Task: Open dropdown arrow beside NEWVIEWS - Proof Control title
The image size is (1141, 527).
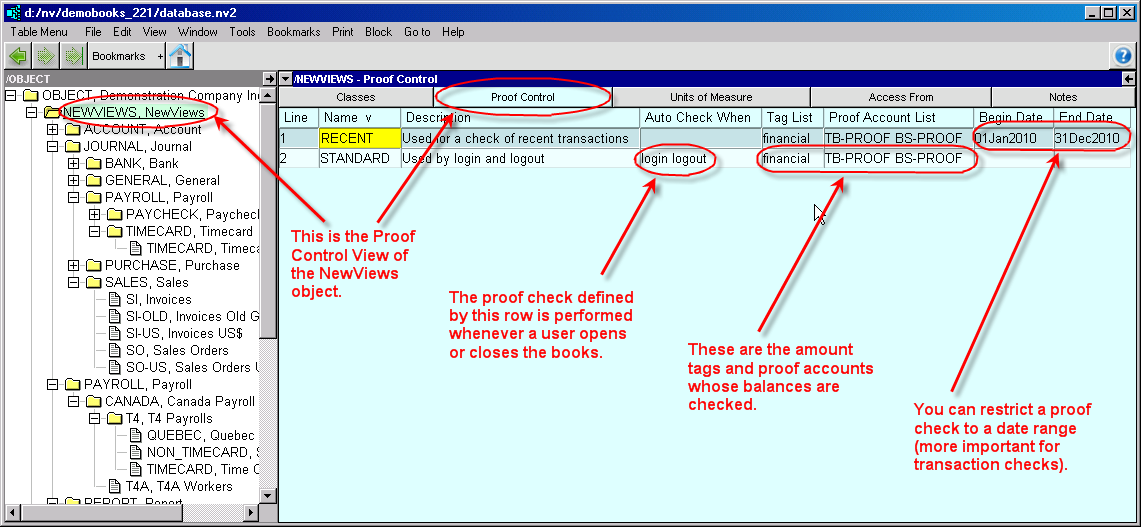Action: pyautogui.click(x=286, y=79)
